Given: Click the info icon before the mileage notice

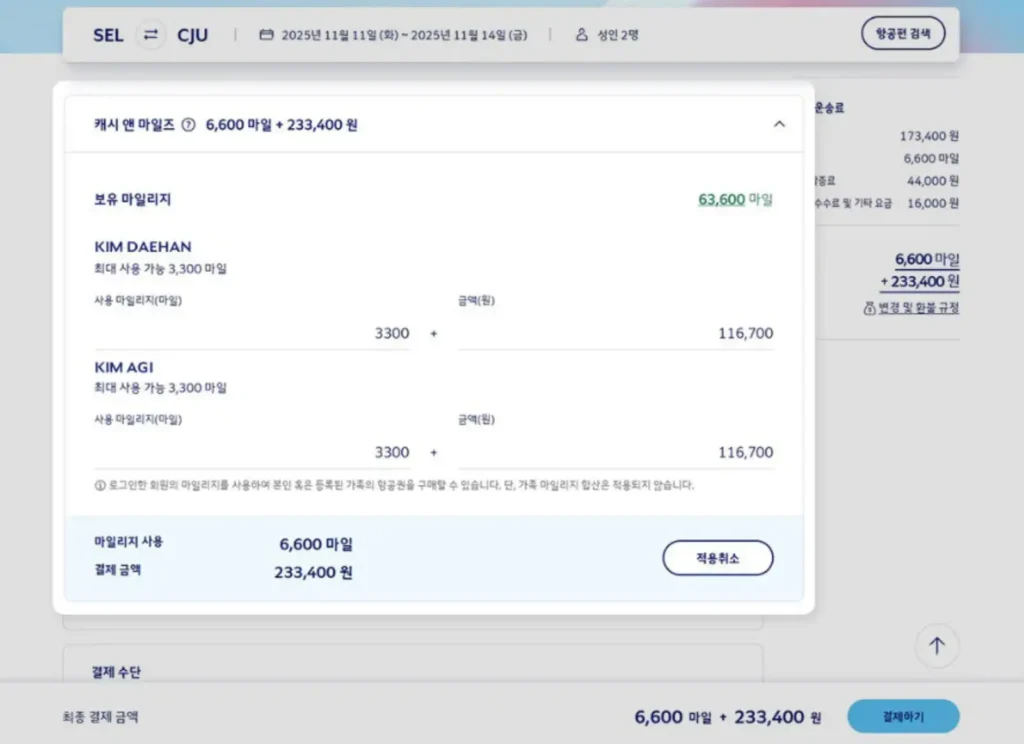Looking at the screenshot, I should coord(100,485).
